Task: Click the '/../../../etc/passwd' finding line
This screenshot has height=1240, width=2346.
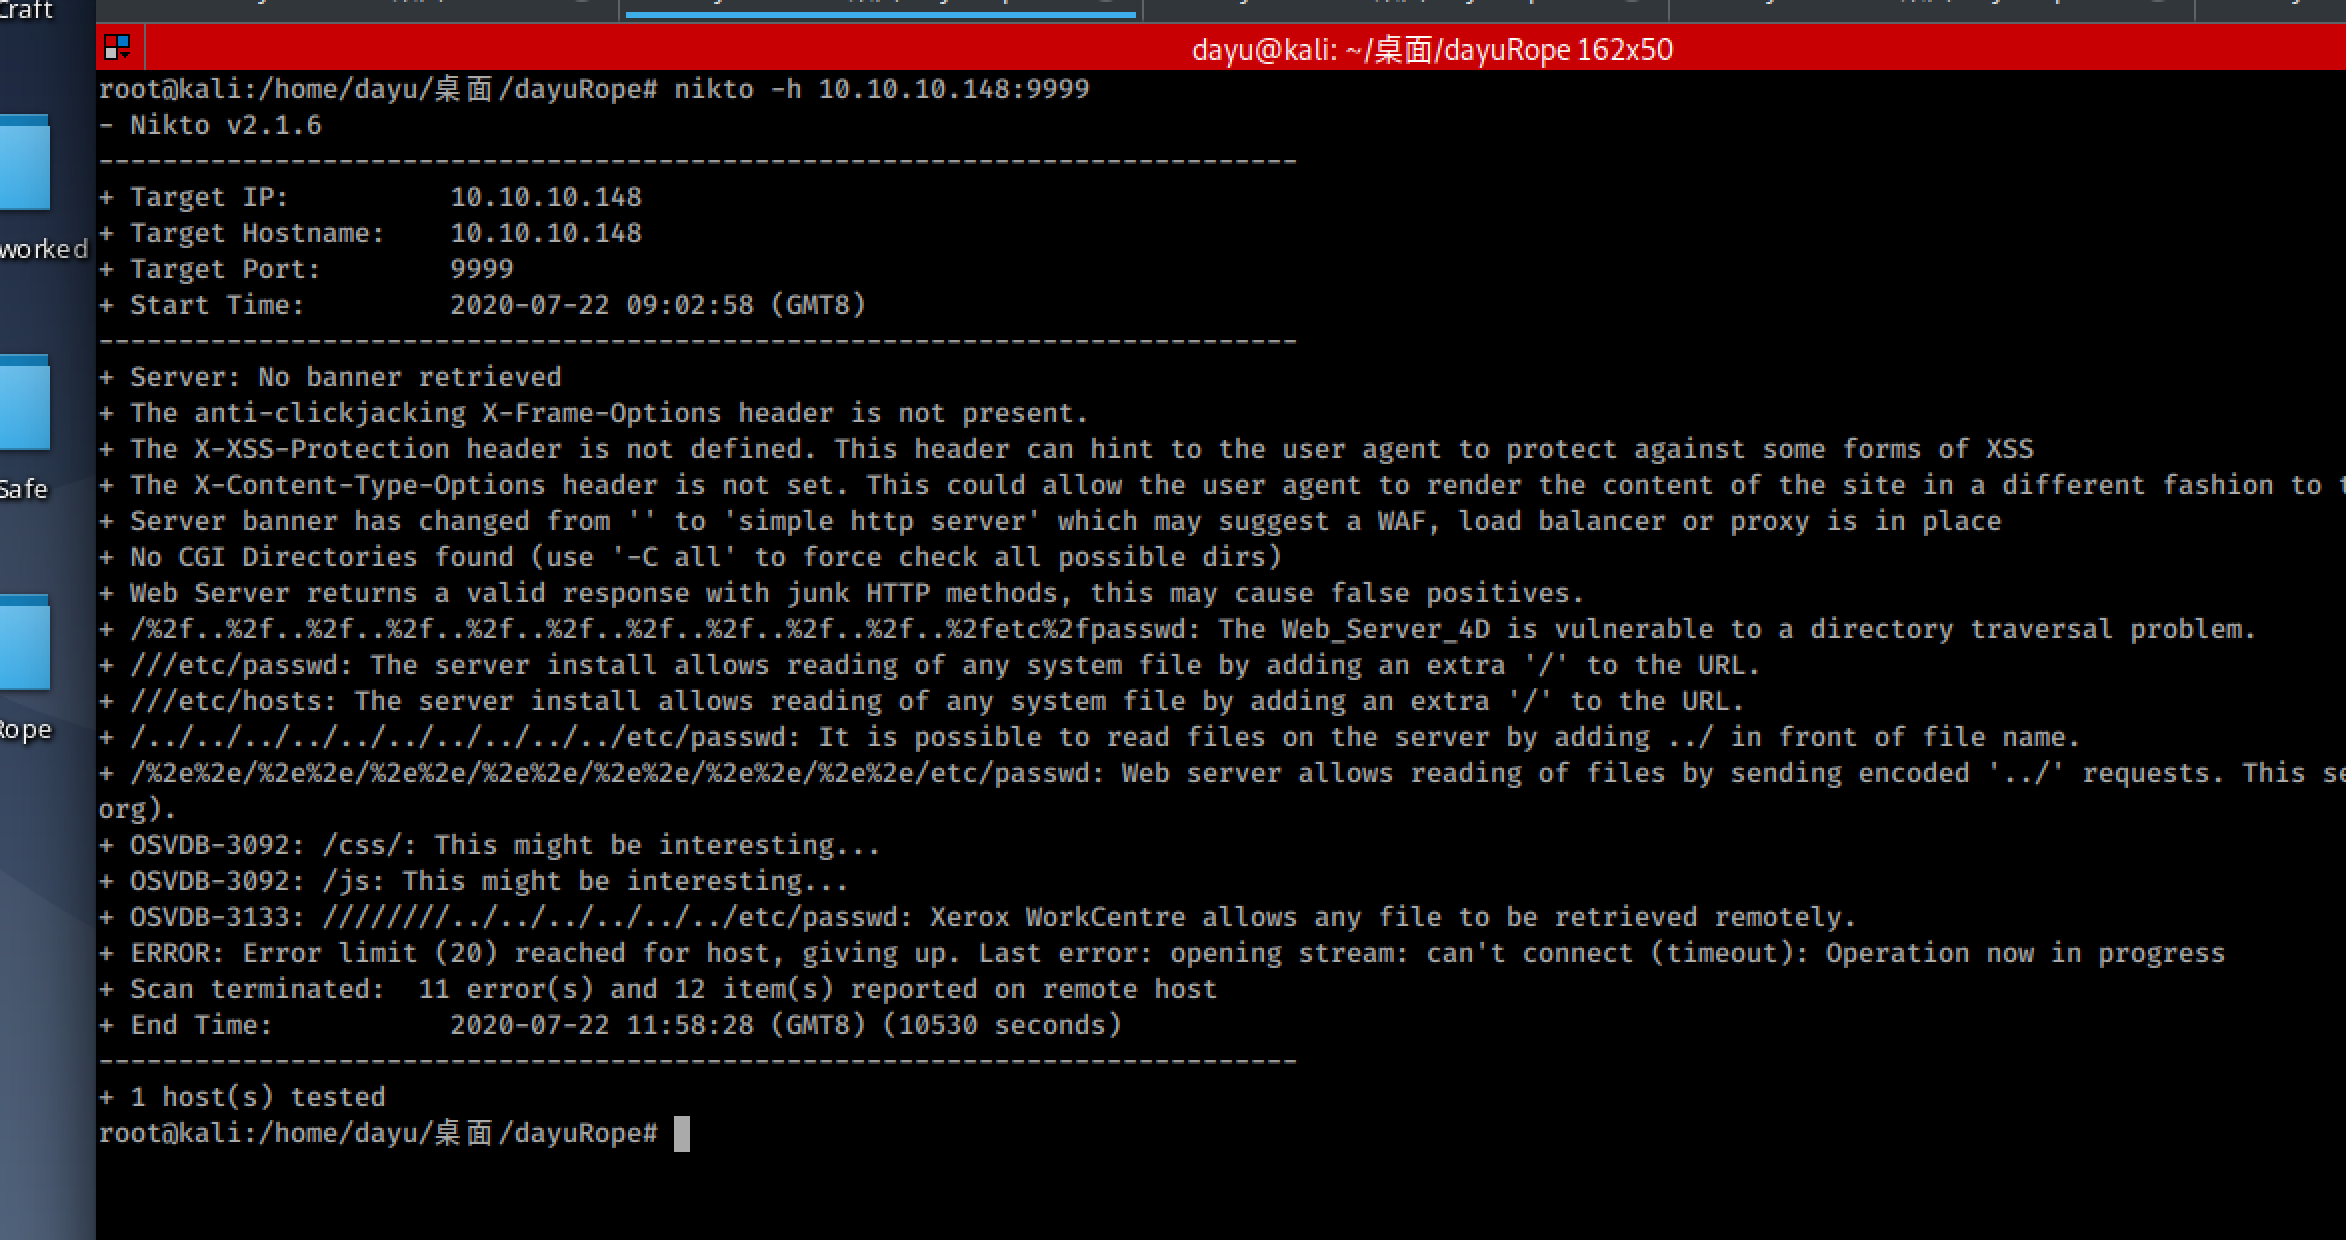Action: (x=1090, y=737)
